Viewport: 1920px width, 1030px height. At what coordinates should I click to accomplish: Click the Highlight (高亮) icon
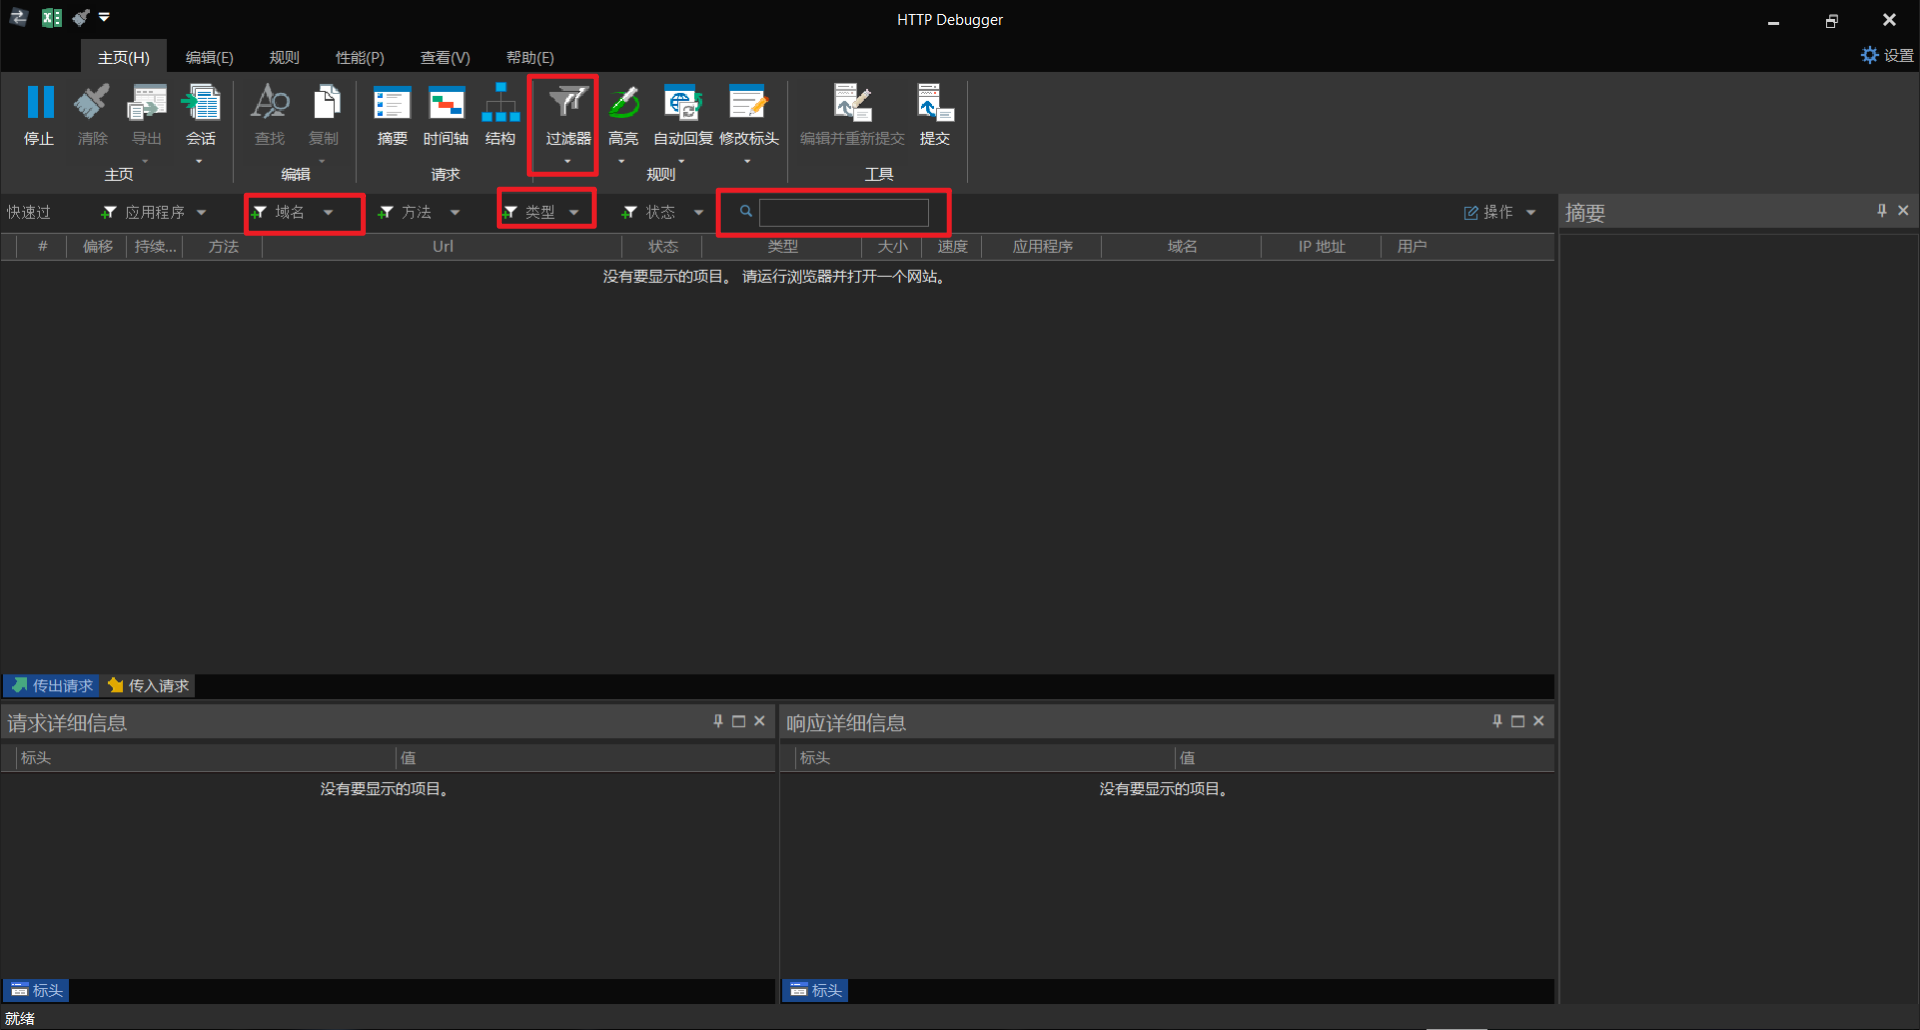[x=623, y=103]
